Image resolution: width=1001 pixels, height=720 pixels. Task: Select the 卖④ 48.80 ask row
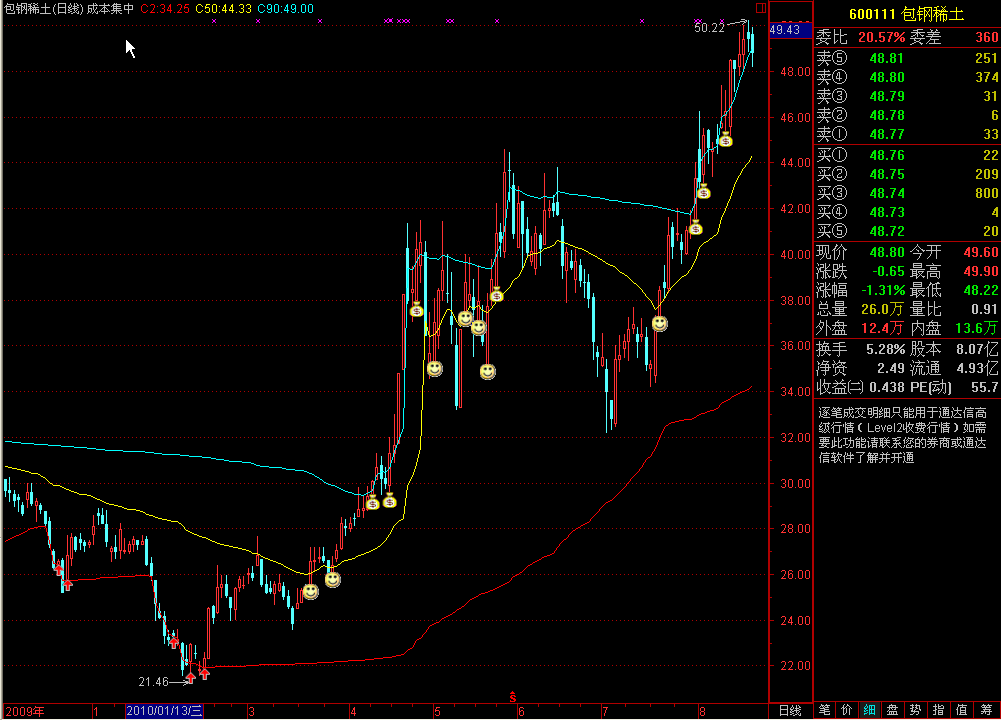pos(907,77)
